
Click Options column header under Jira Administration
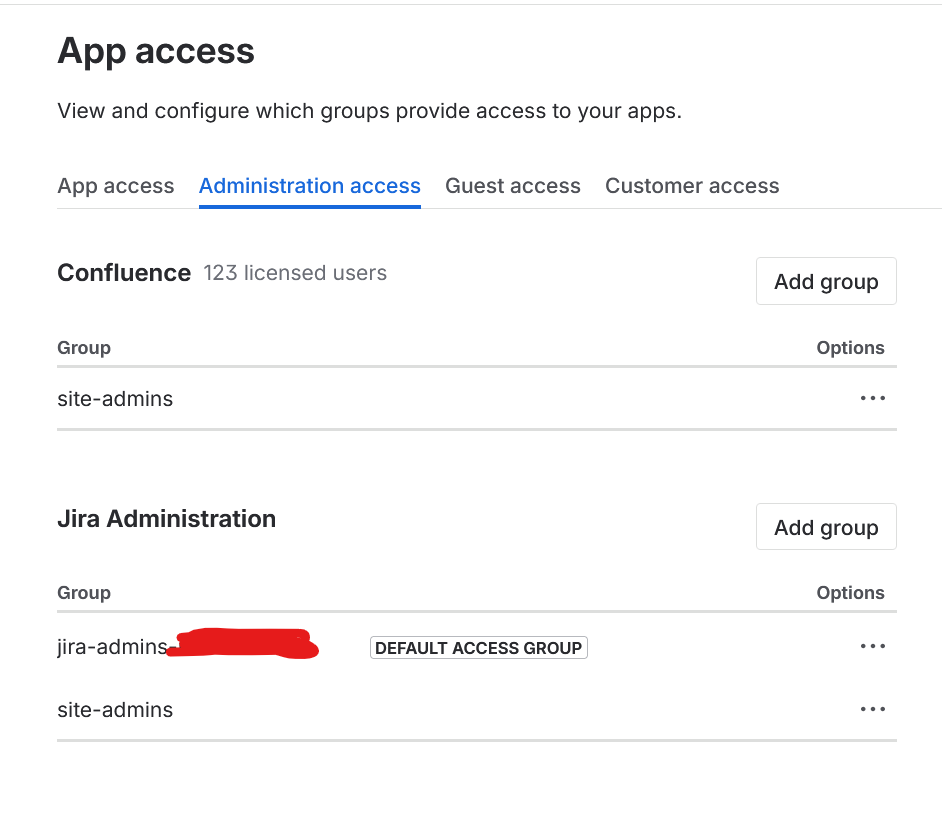850,593
